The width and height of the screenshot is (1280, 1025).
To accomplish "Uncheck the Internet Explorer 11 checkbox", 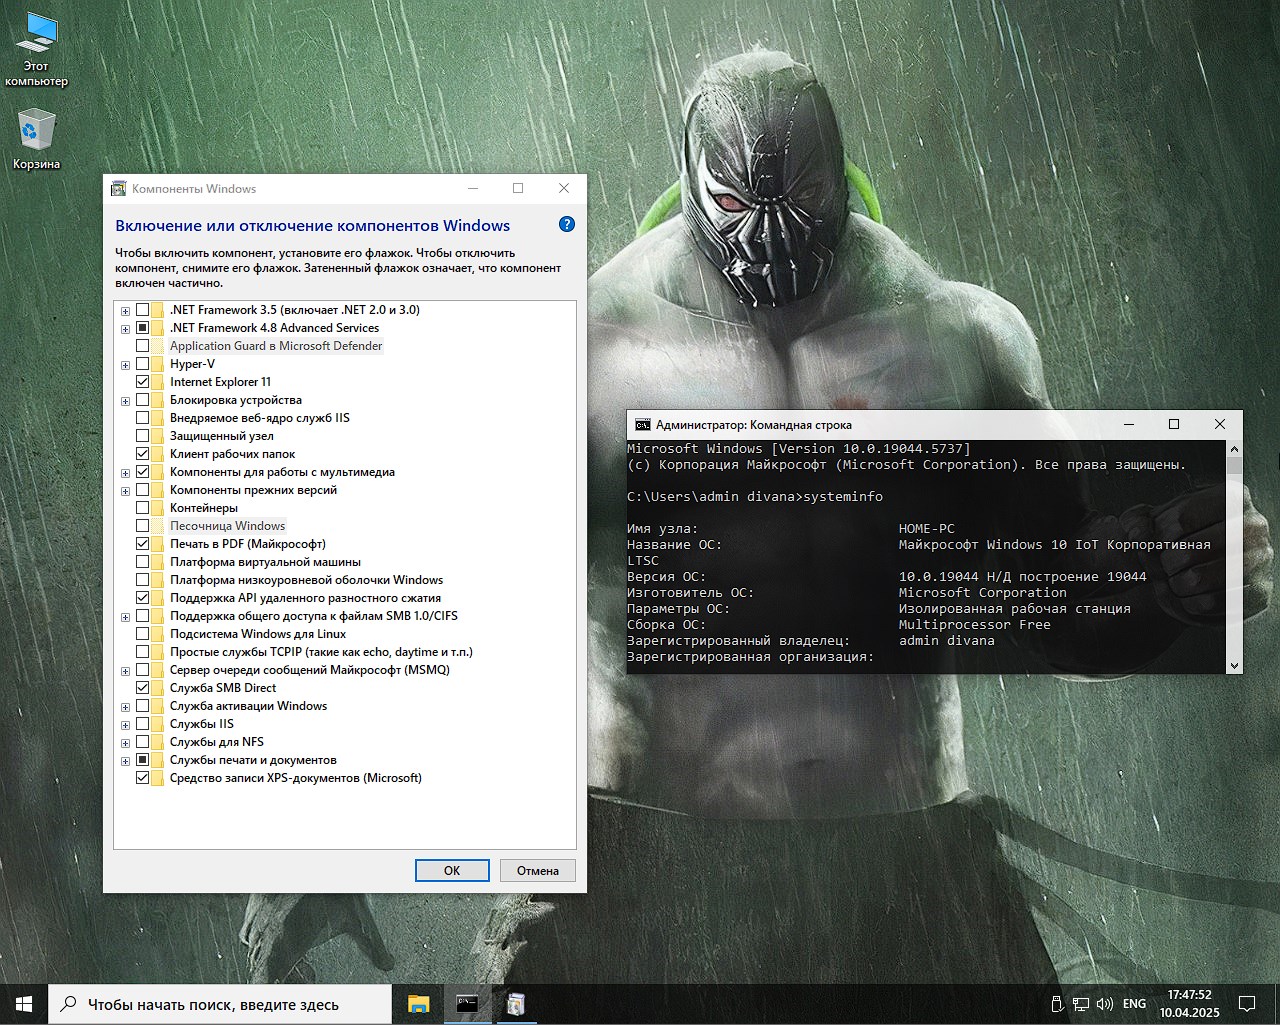I will coord(142,382).
